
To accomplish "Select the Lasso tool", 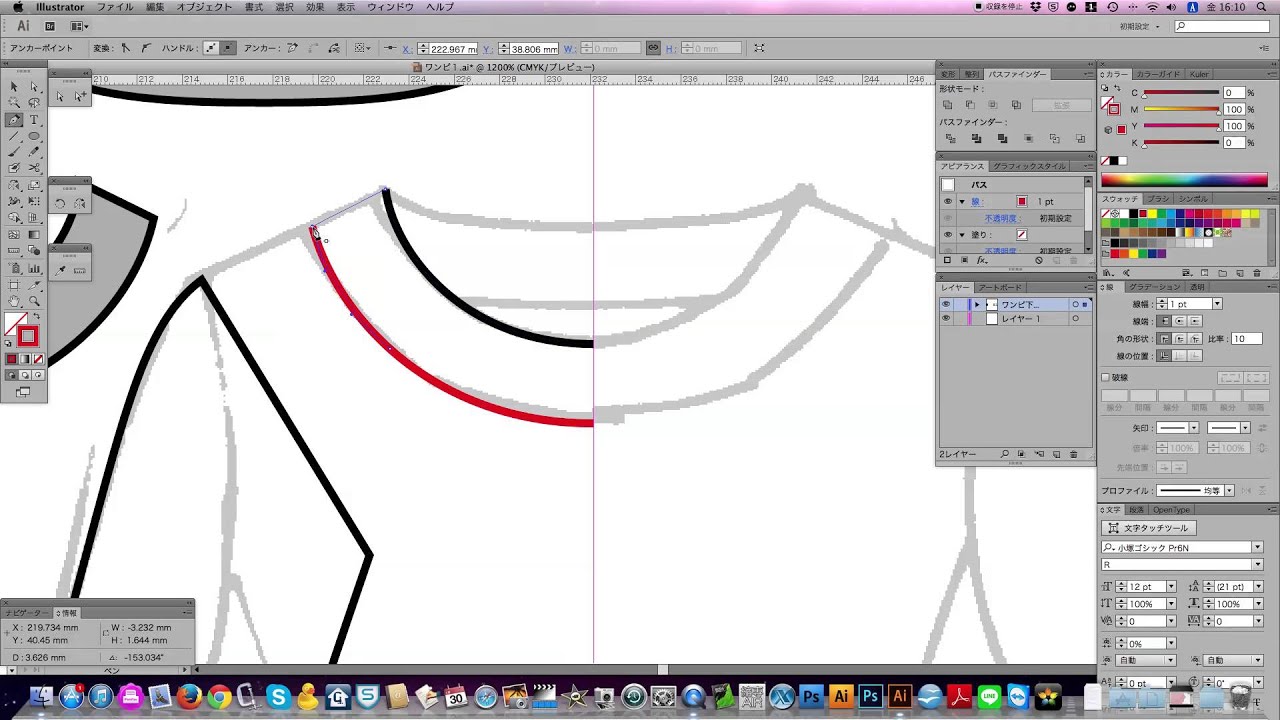I will tap(34, 103).
